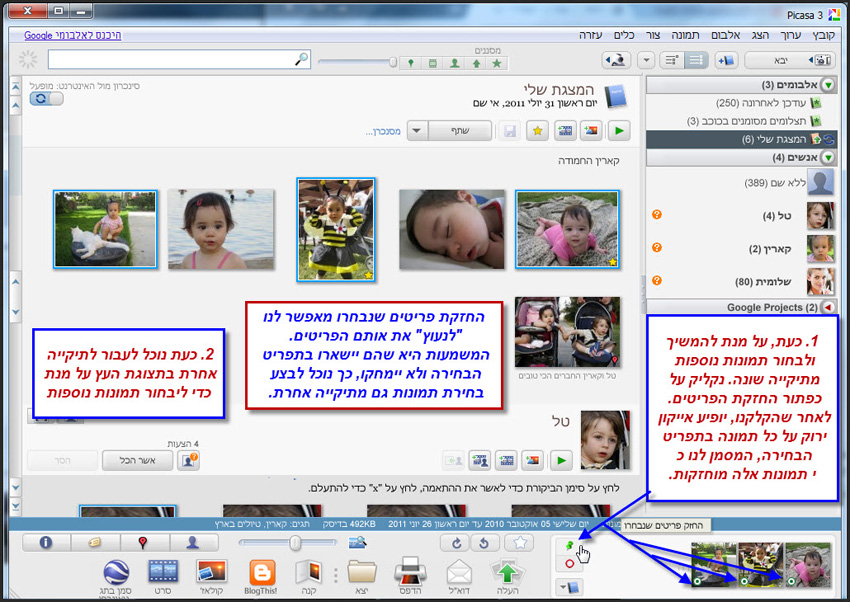Toggle the web sync switch

46,99
